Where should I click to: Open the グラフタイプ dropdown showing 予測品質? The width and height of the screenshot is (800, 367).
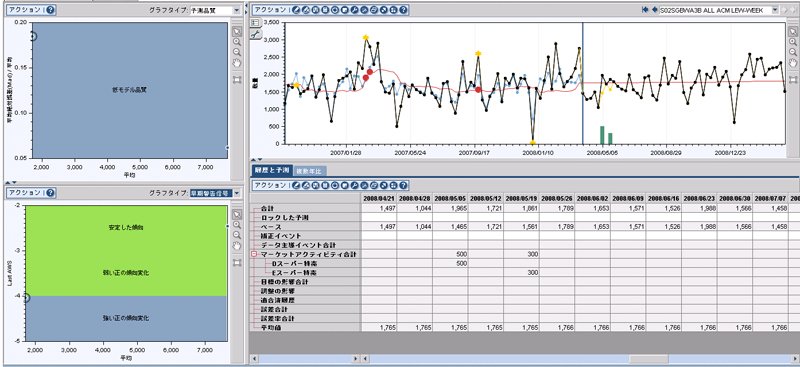(215, 10)
